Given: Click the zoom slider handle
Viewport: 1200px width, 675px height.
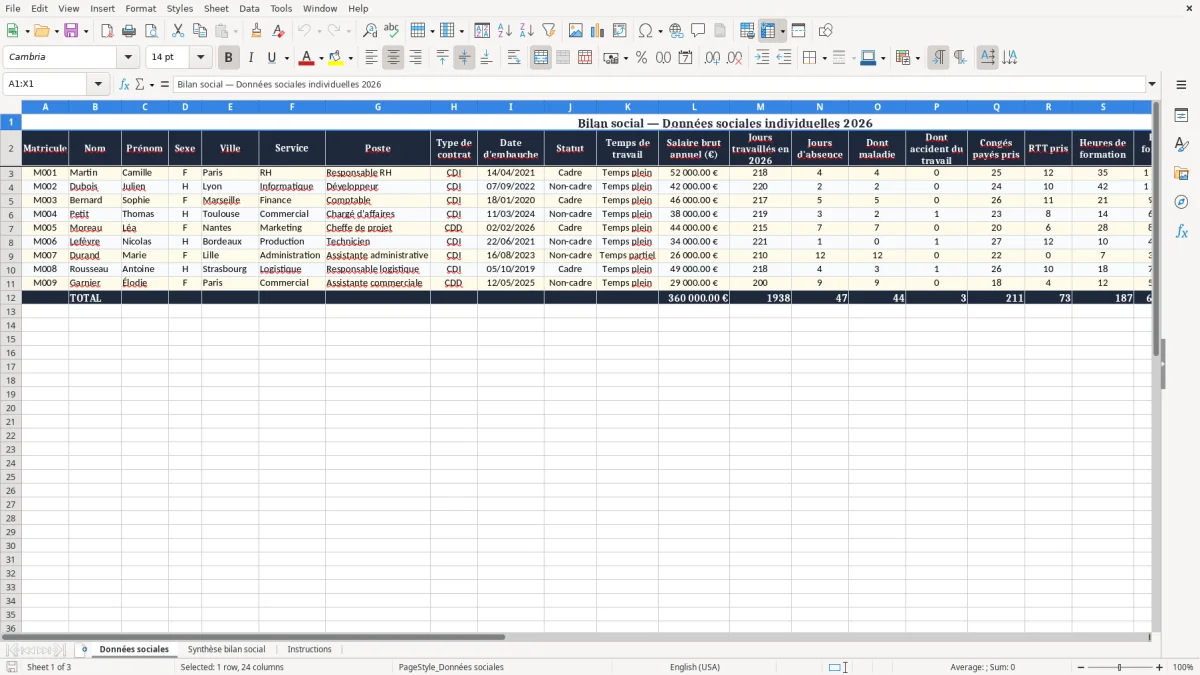Looking at the screenshot, I should 1120,667.
